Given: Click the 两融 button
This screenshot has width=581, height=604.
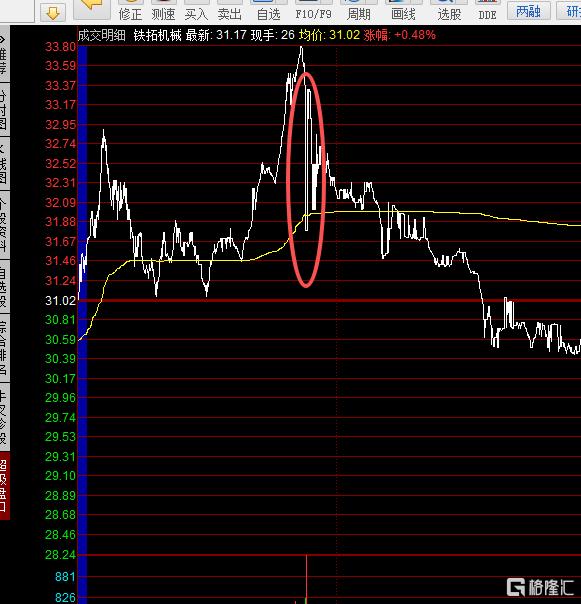Looking at the screenshot, I should coord(528,11).
